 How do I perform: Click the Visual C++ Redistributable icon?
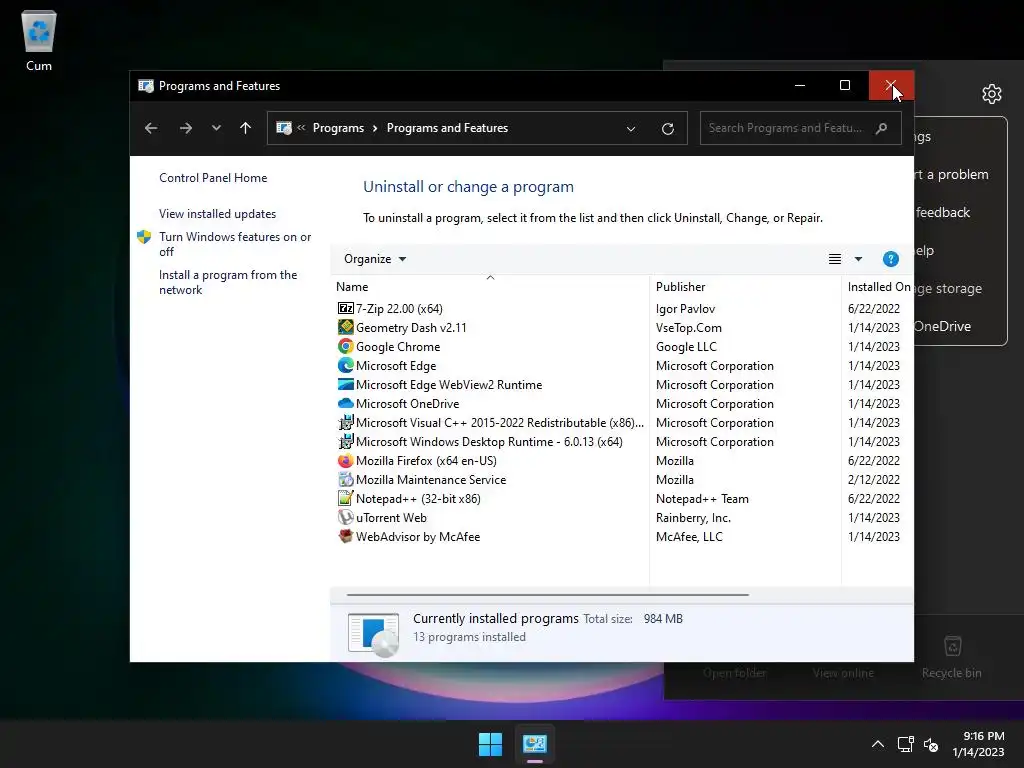click(x=345, y=422)
